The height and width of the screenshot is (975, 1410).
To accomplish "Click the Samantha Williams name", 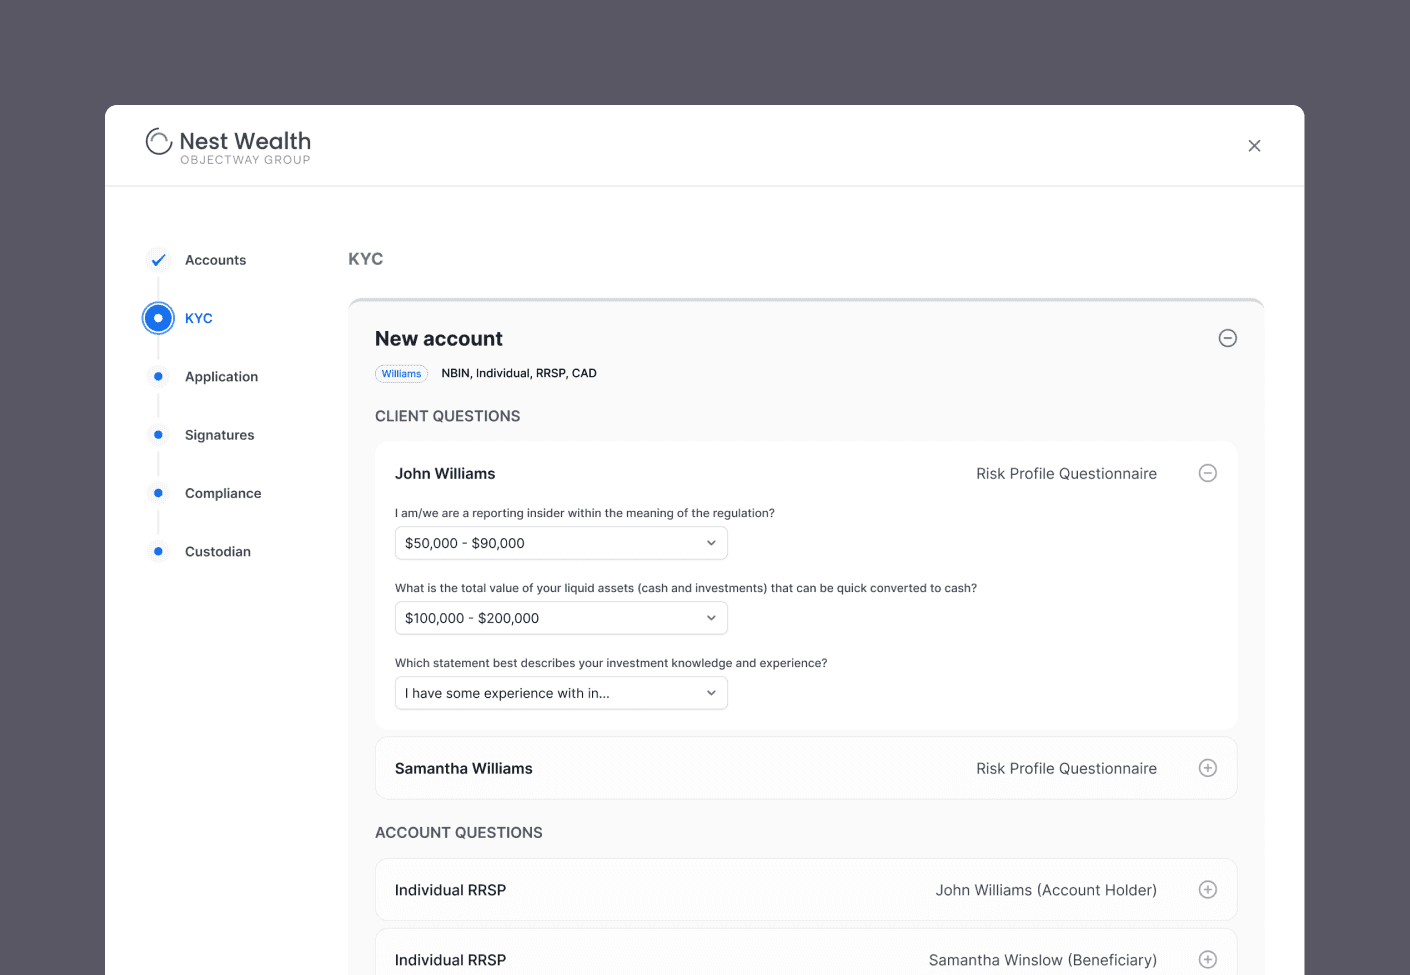I will click(463, 769).
